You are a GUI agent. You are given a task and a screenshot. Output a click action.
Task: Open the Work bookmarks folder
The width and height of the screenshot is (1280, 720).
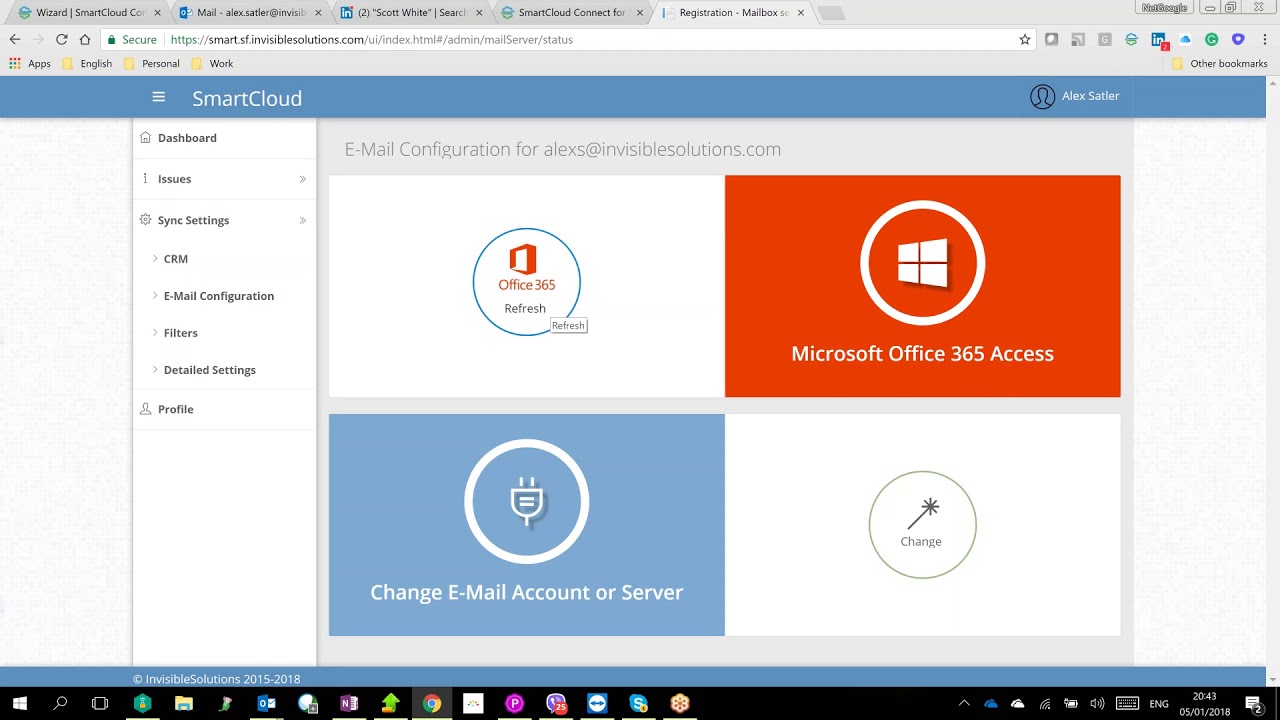pyautogui.click(x=212, y=64)
